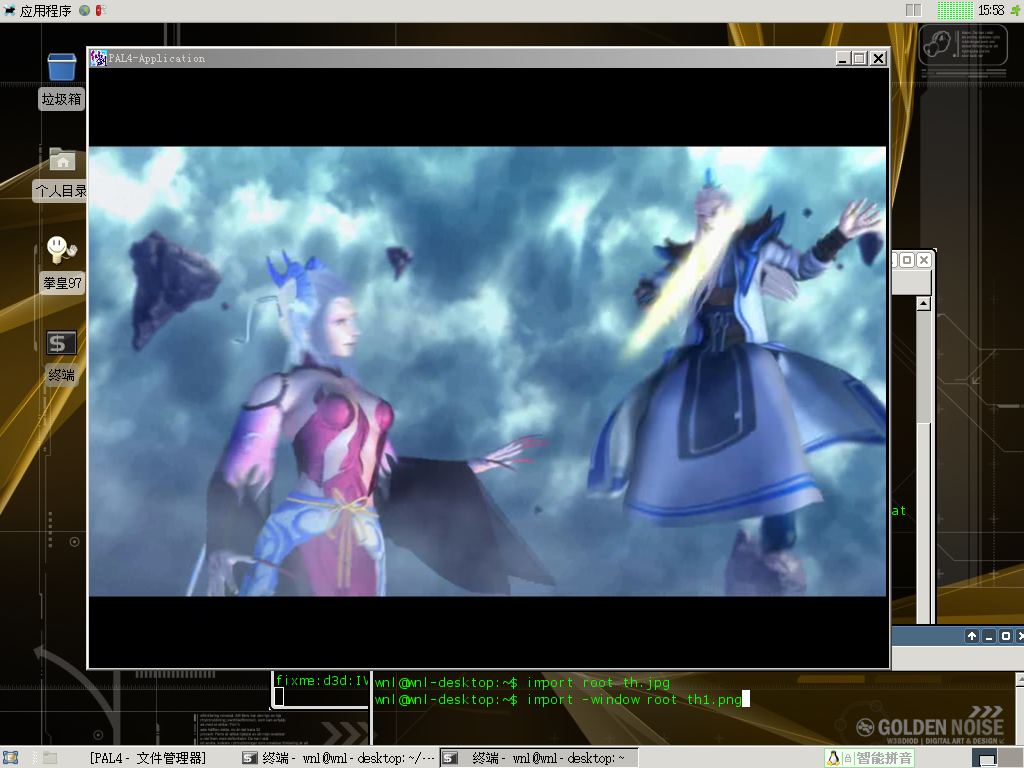The width and height of the screenshot is (1024, 768).
Task: Switch to the 终端 wnl@wnl-desktop: ~/... taskbar button
Action: (338, 758)
